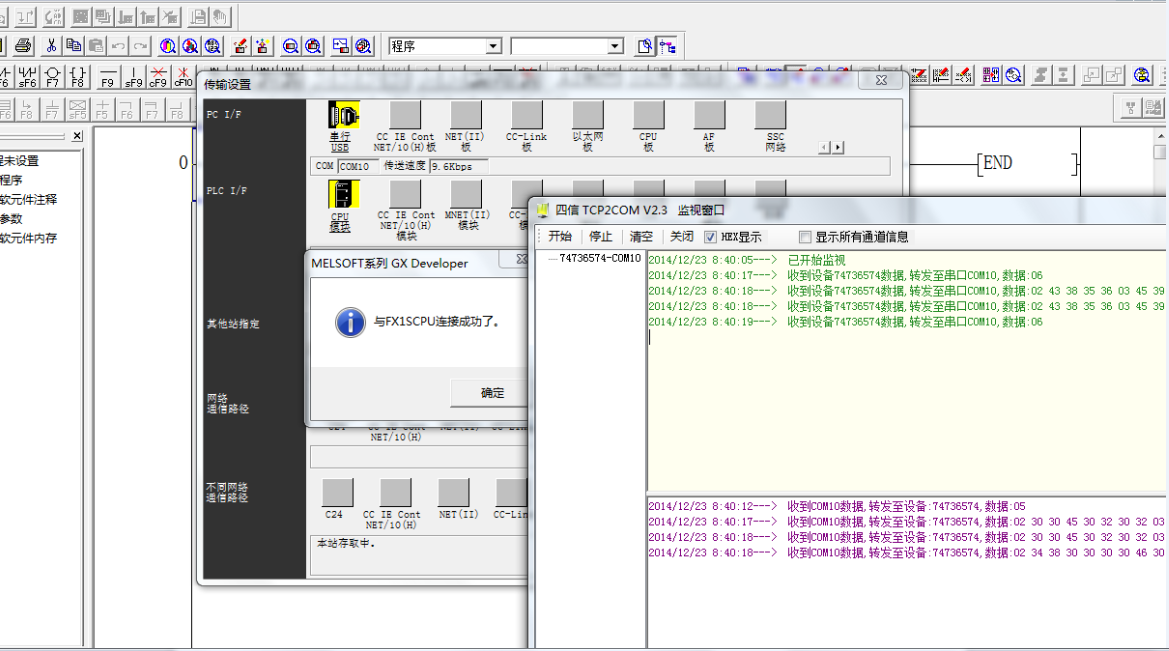Select 74736574-COM10 in monitor tree

tap(599, 258)
